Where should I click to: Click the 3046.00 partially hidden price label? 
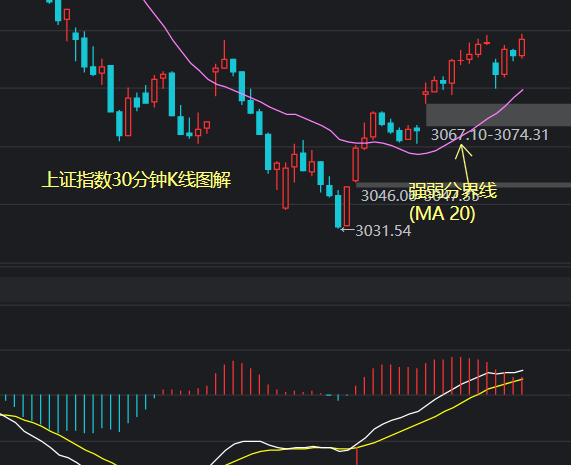[x=387, y=196]
